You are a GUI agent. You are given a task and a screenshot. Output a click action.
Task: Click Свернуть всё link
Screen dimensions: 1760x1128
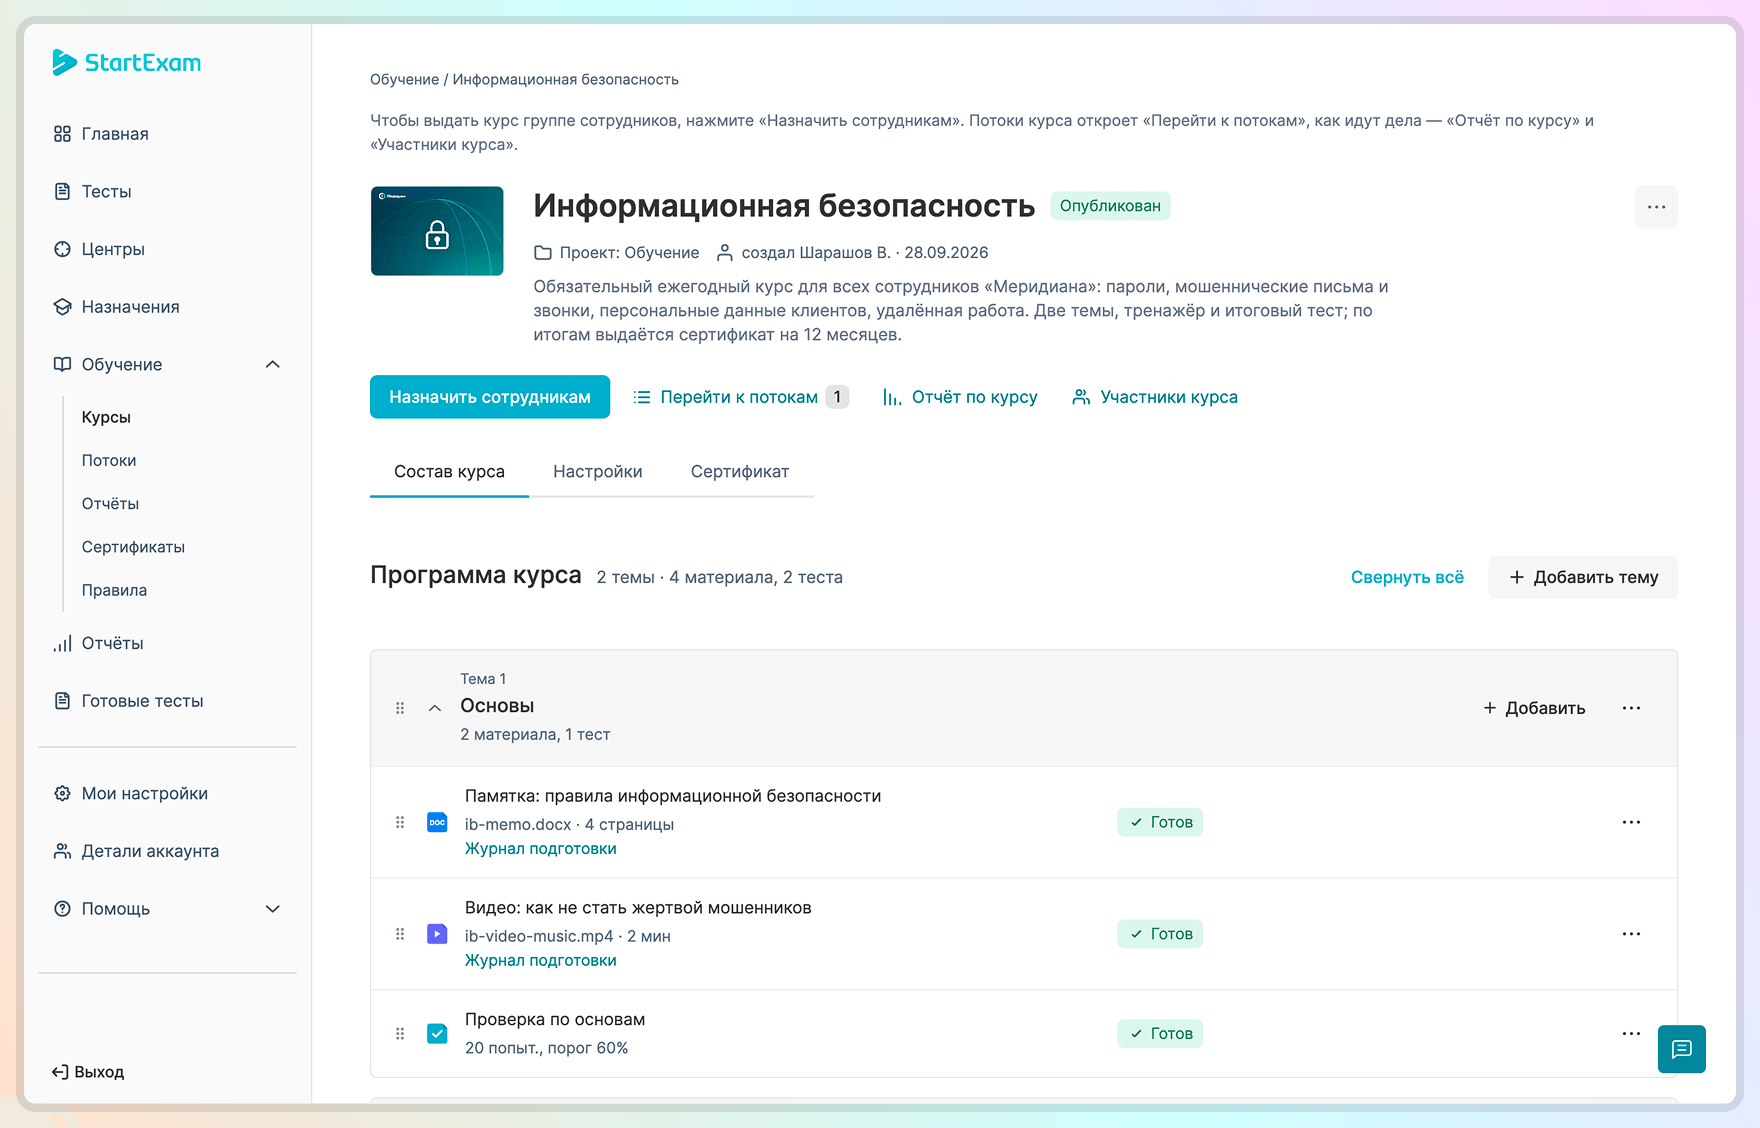click(1407, 577)
